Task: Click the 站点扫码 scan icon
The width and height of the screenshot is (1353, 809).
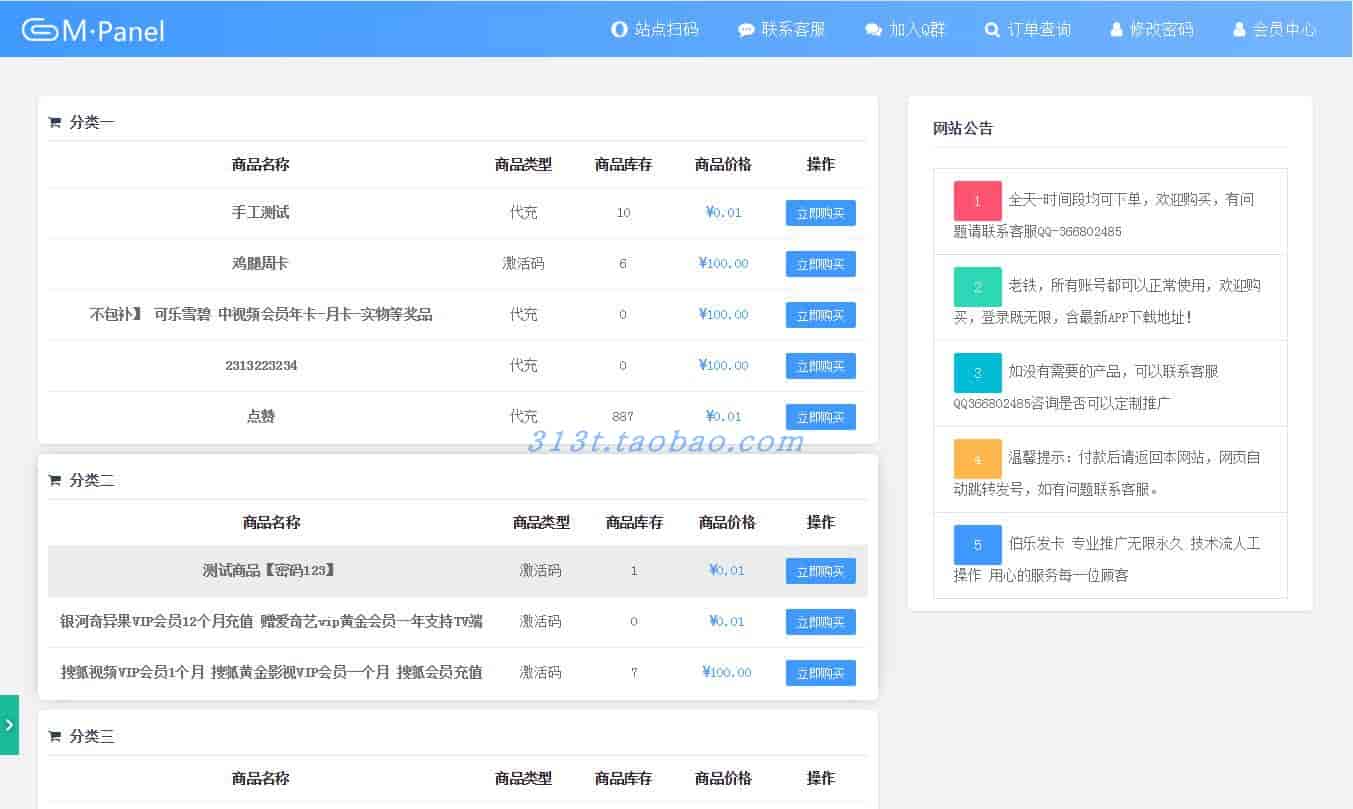Action: coord(619,30)
